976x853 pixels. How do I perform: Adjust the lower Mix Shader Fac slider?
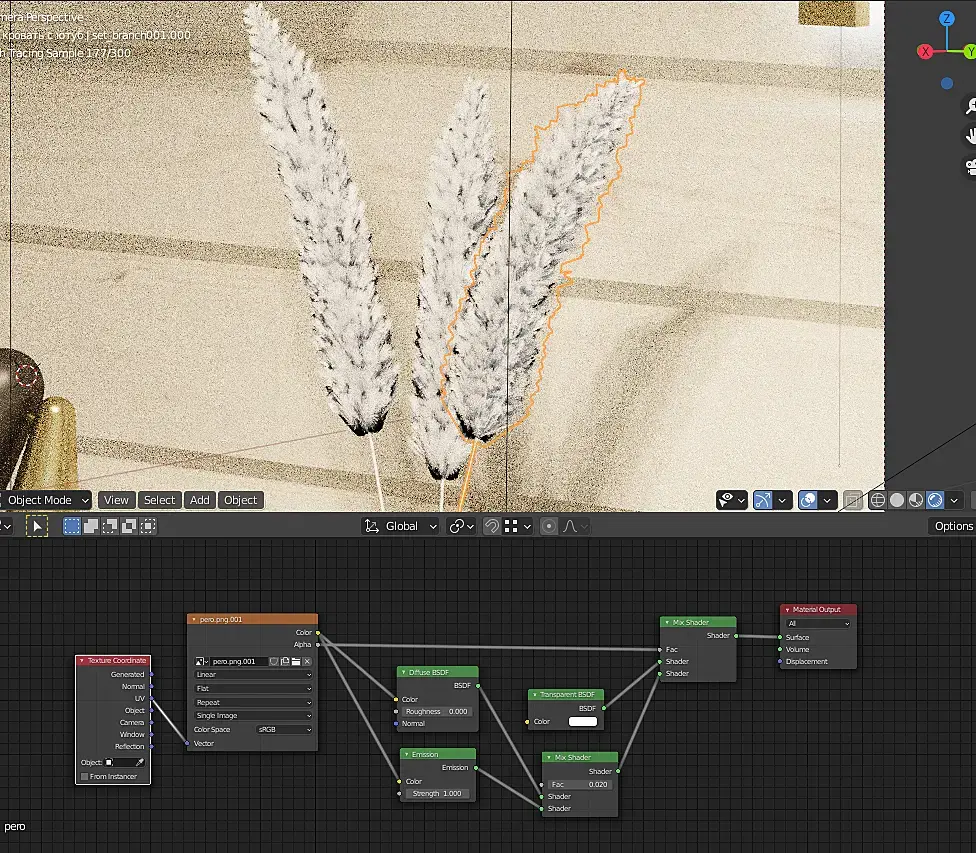[x=580, y=785]
